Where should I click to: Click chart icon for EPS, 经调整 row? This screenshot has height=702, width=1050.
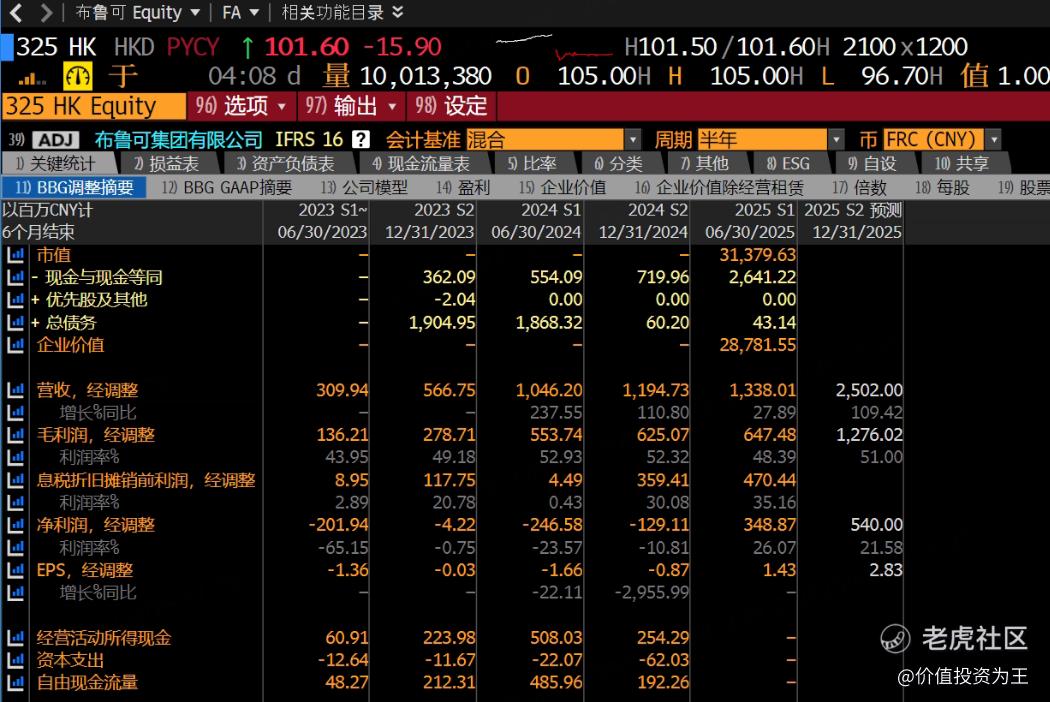[x=15, y=570]
